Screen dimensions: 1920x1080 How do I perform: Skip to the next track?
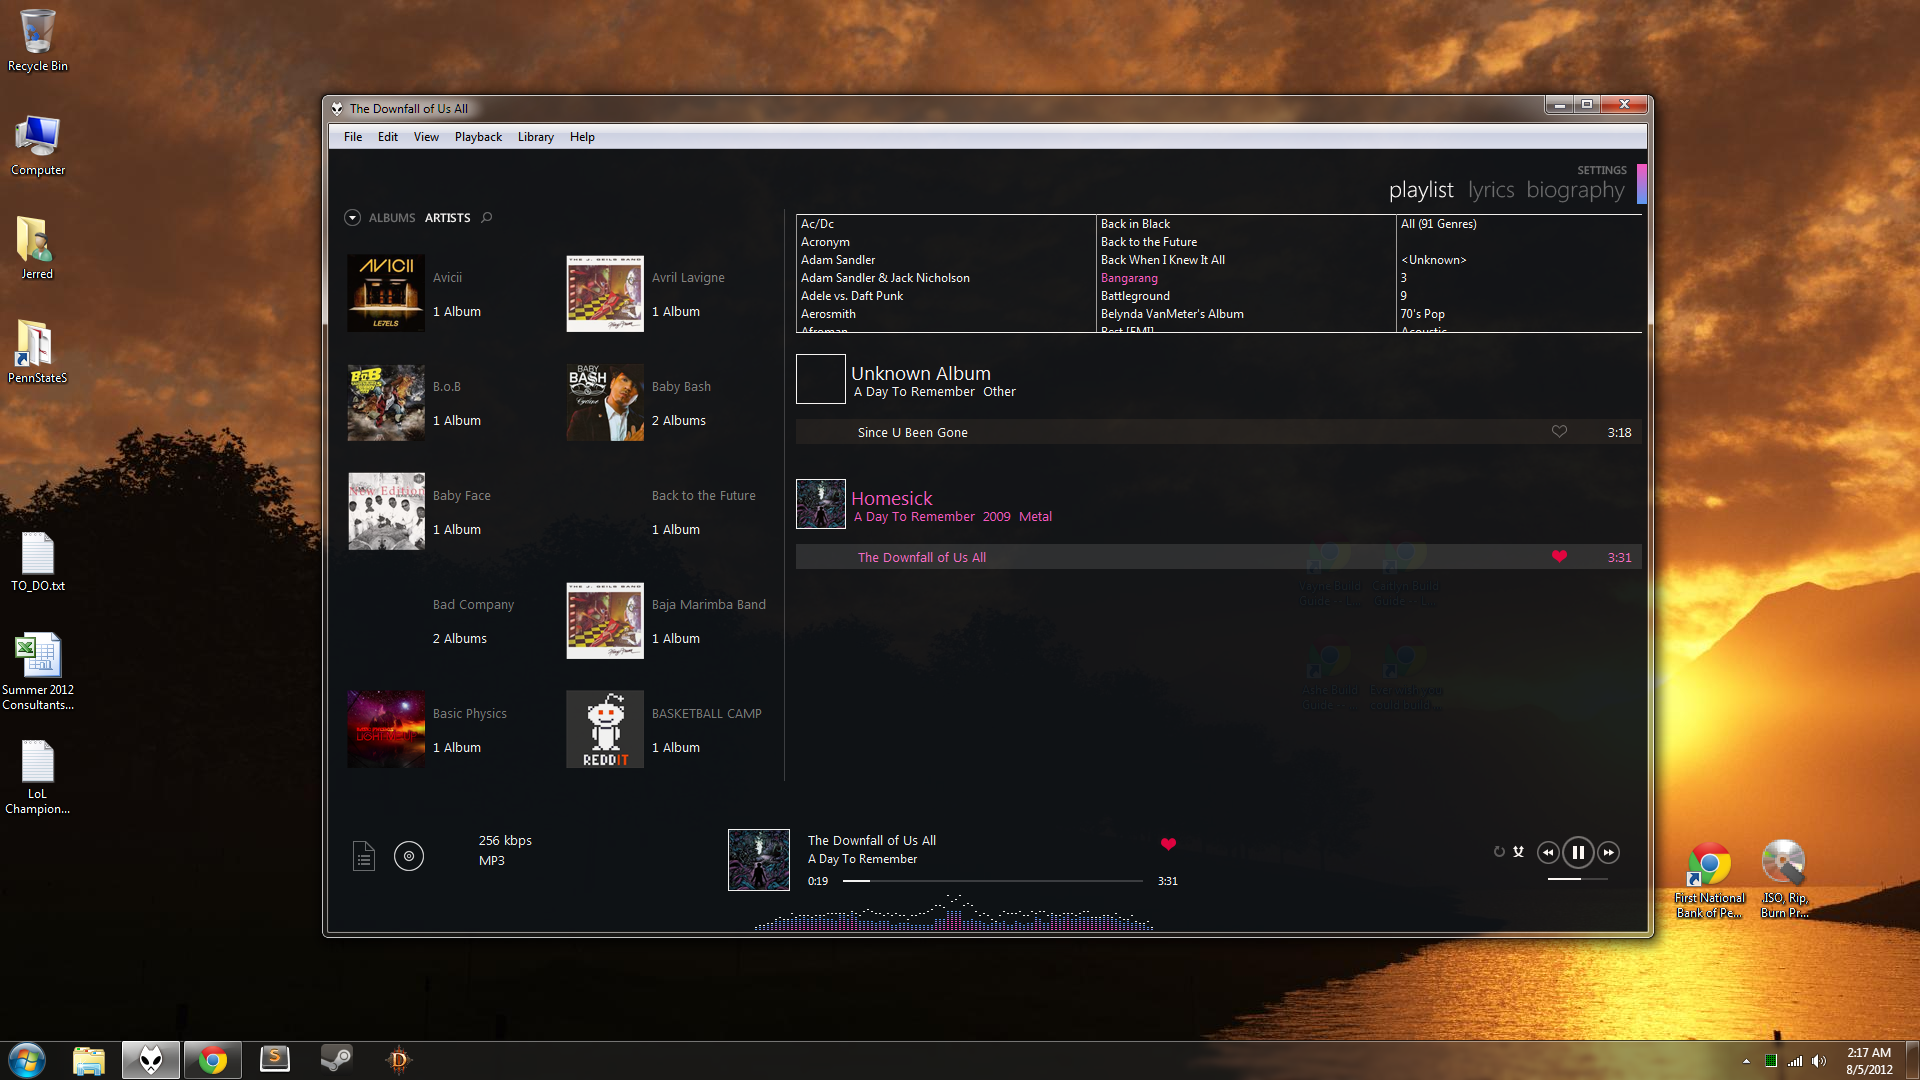(x=1608, y=853)
